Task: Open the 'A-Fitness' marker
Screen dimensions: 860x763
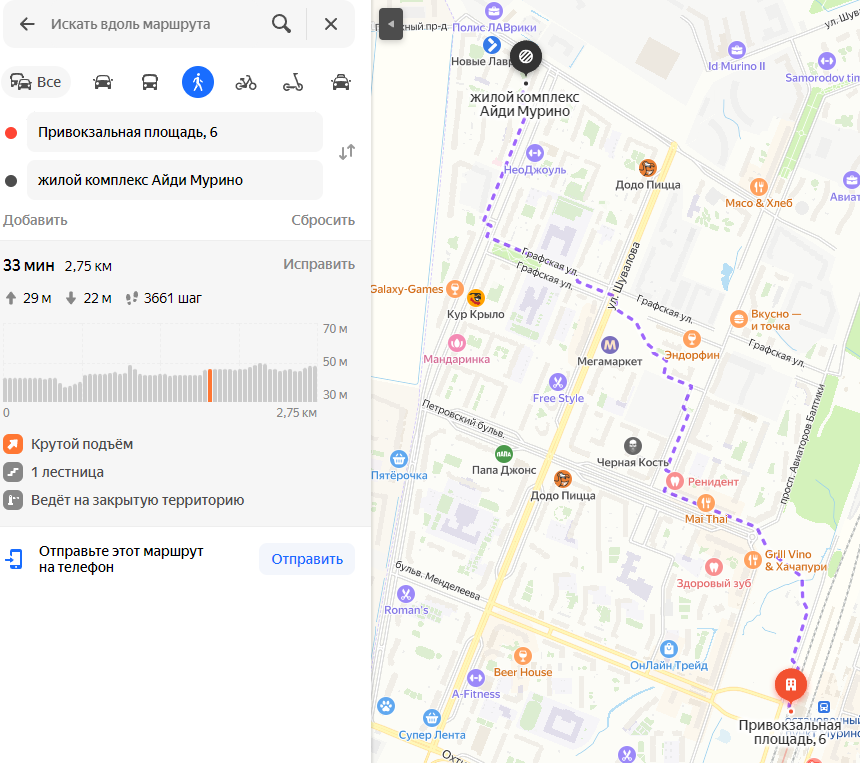Action: coord(476,677)
